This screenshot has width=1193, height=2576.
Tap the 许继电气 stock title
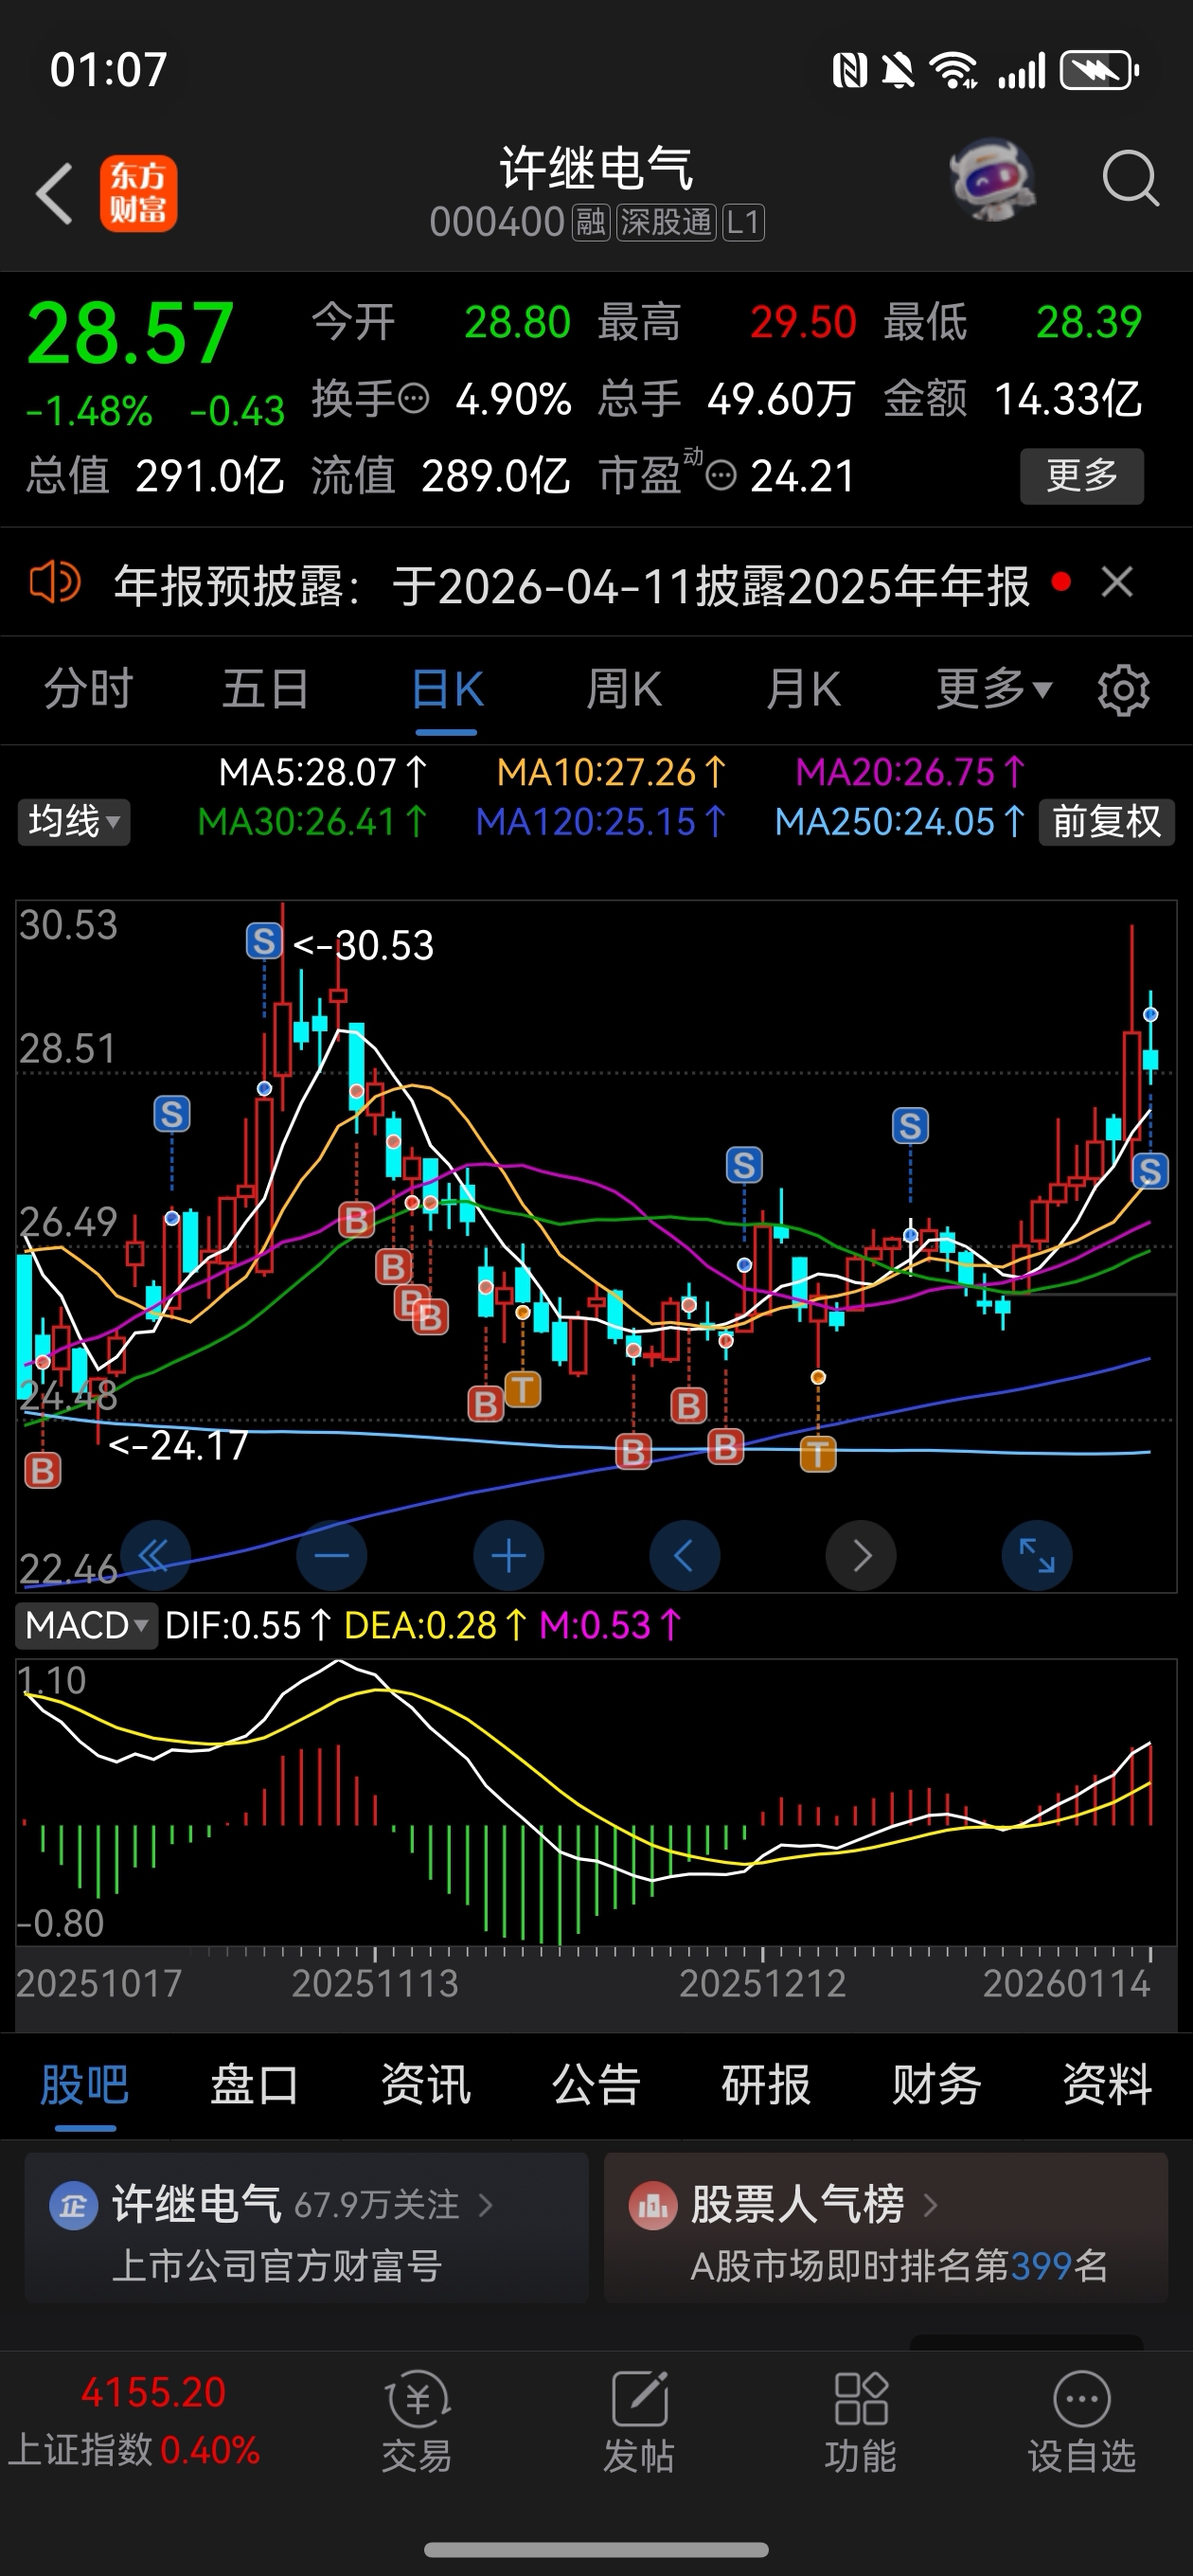point(597,168)
